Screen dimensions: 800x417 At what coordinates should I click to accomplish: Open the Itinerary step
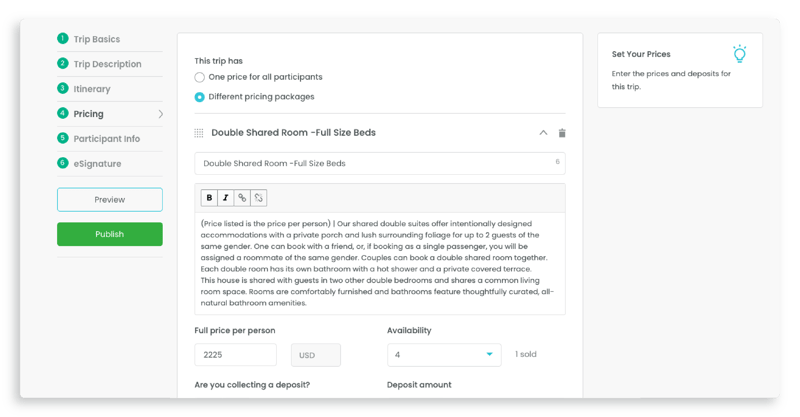pos(91,89)
